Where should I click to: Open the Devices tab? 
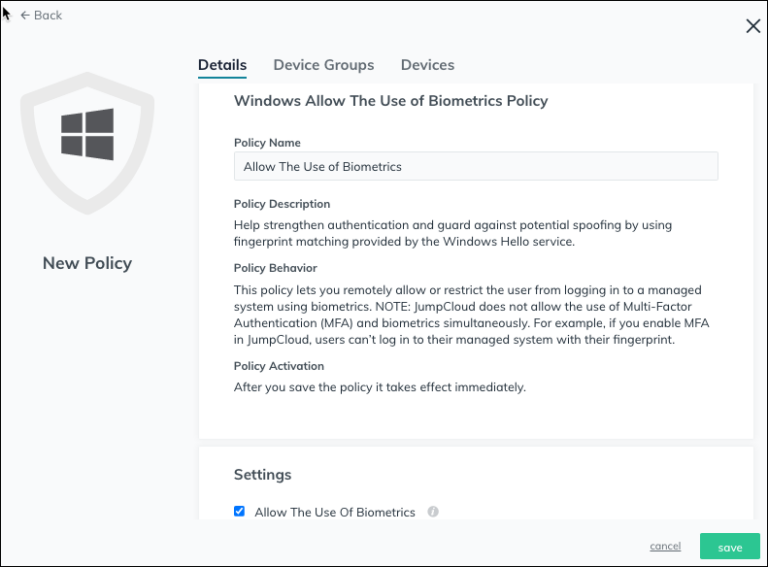click(x=427, y=65)
